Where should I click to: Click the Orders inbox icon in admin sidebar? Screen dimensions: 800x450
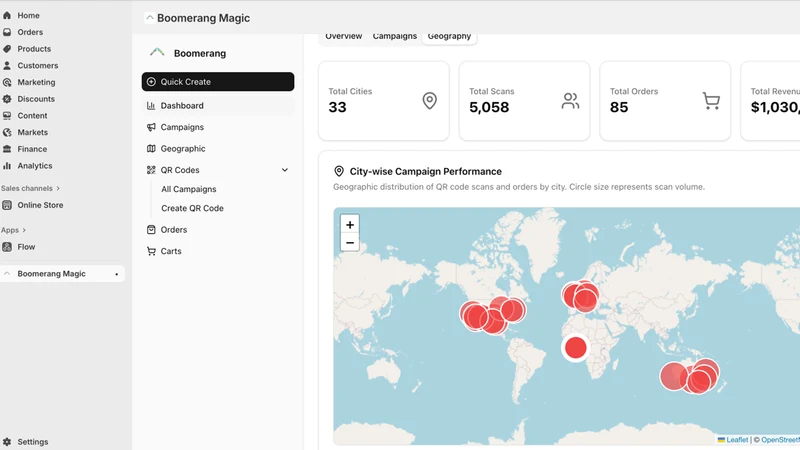tap(7, 32)
